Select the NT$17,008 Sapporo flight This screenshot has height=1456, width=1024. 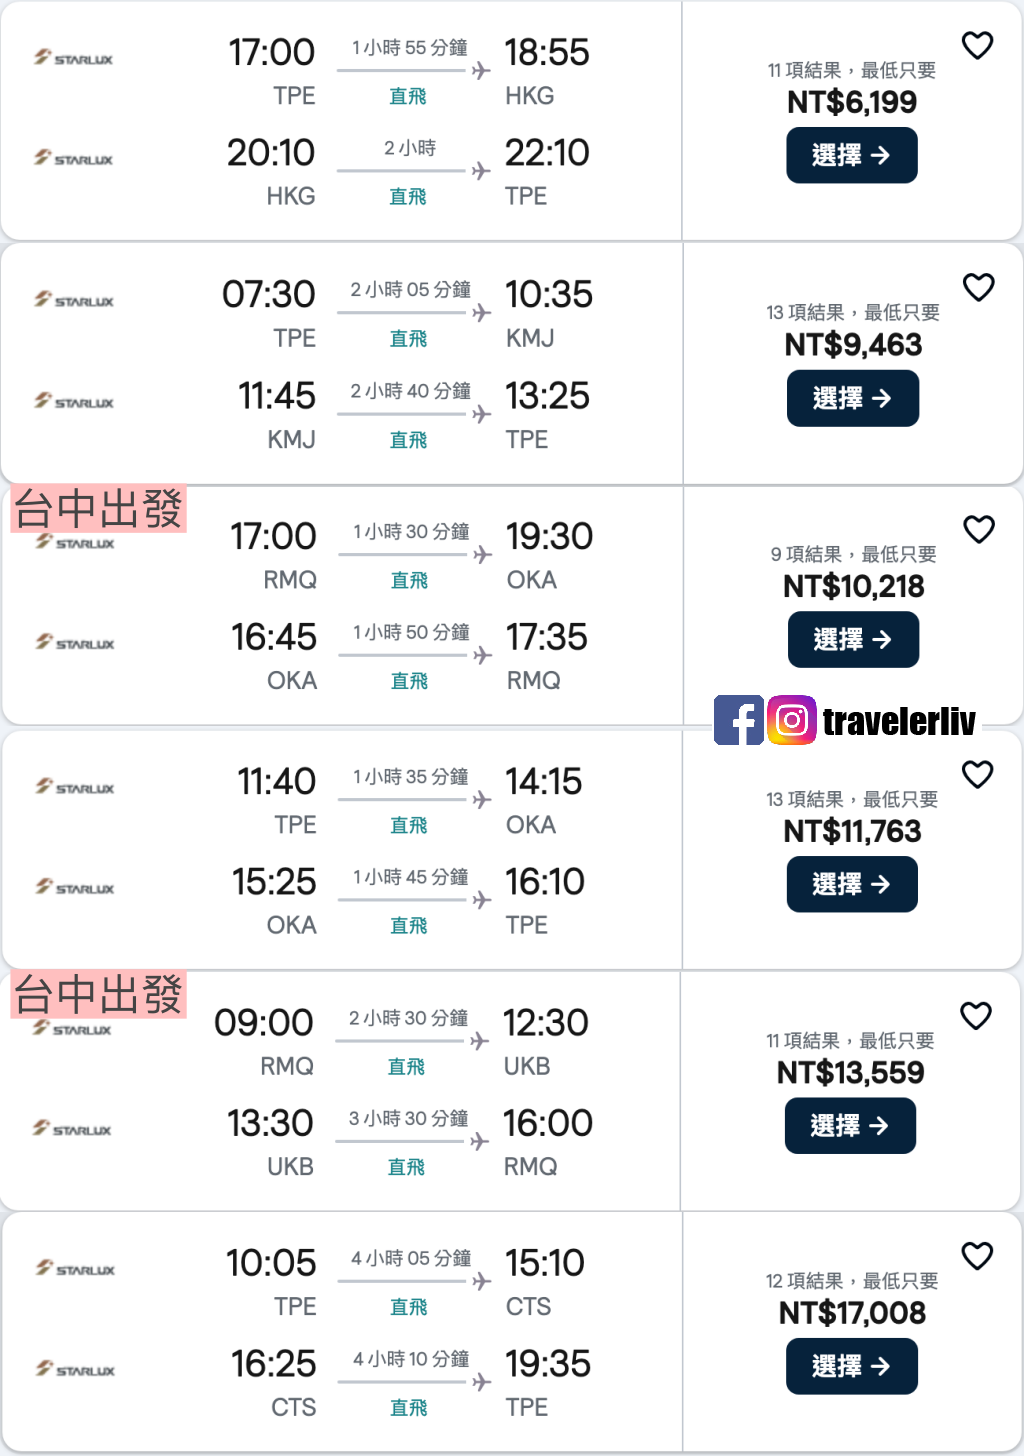click(852, 1366)
